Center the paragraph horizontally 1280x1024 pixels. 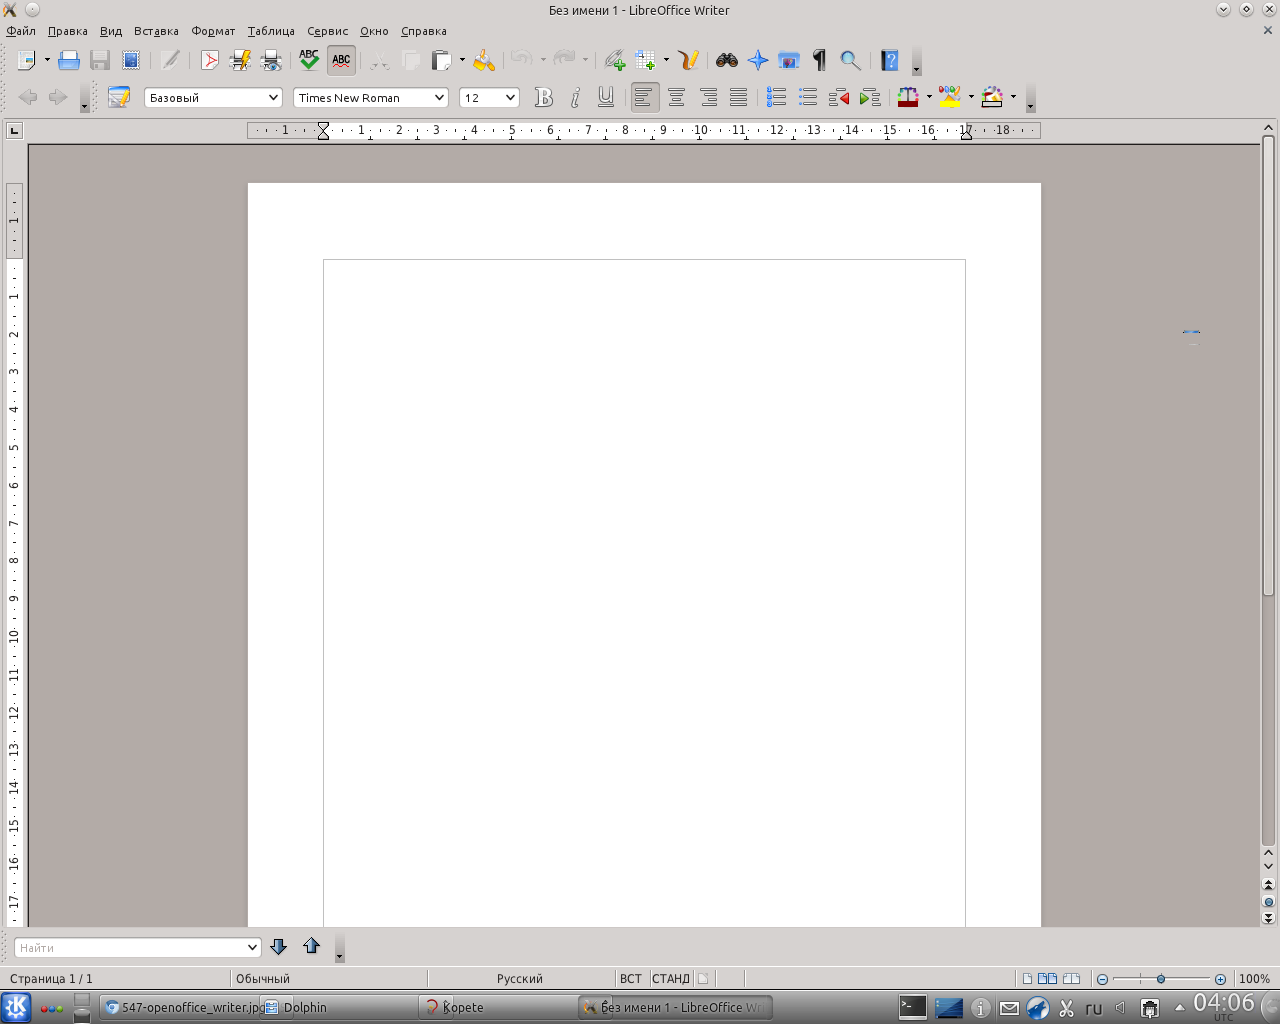click(677, 97)
